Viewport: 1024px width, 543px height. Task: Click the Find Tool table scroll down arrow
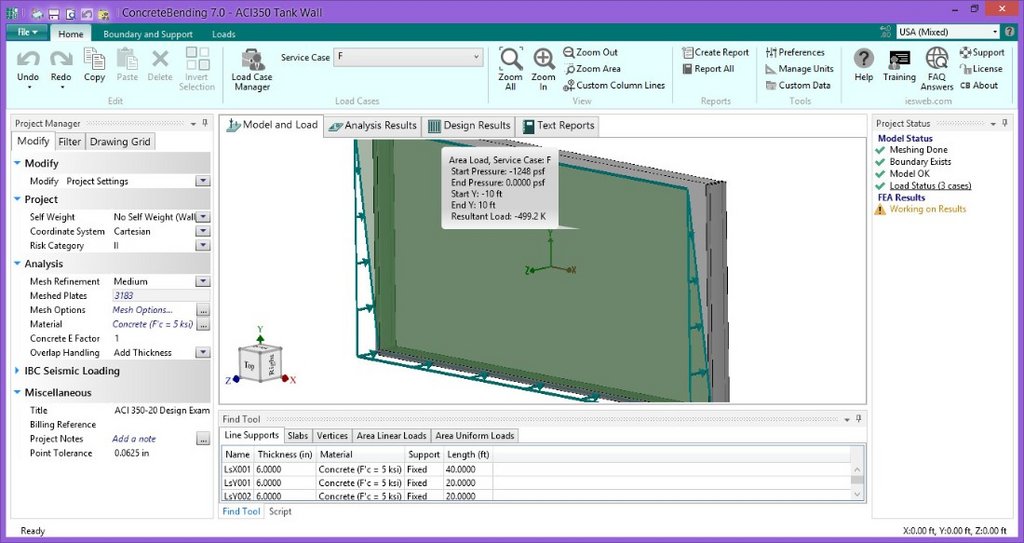[x=858, y=495]
